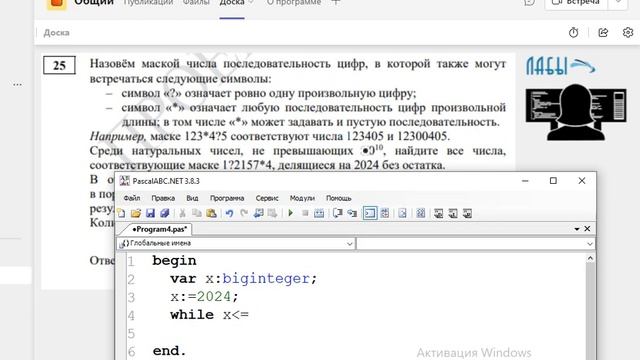Run the program with the green play icon
The height and width of the screenshot is (360, 640).
coord(291,213)
